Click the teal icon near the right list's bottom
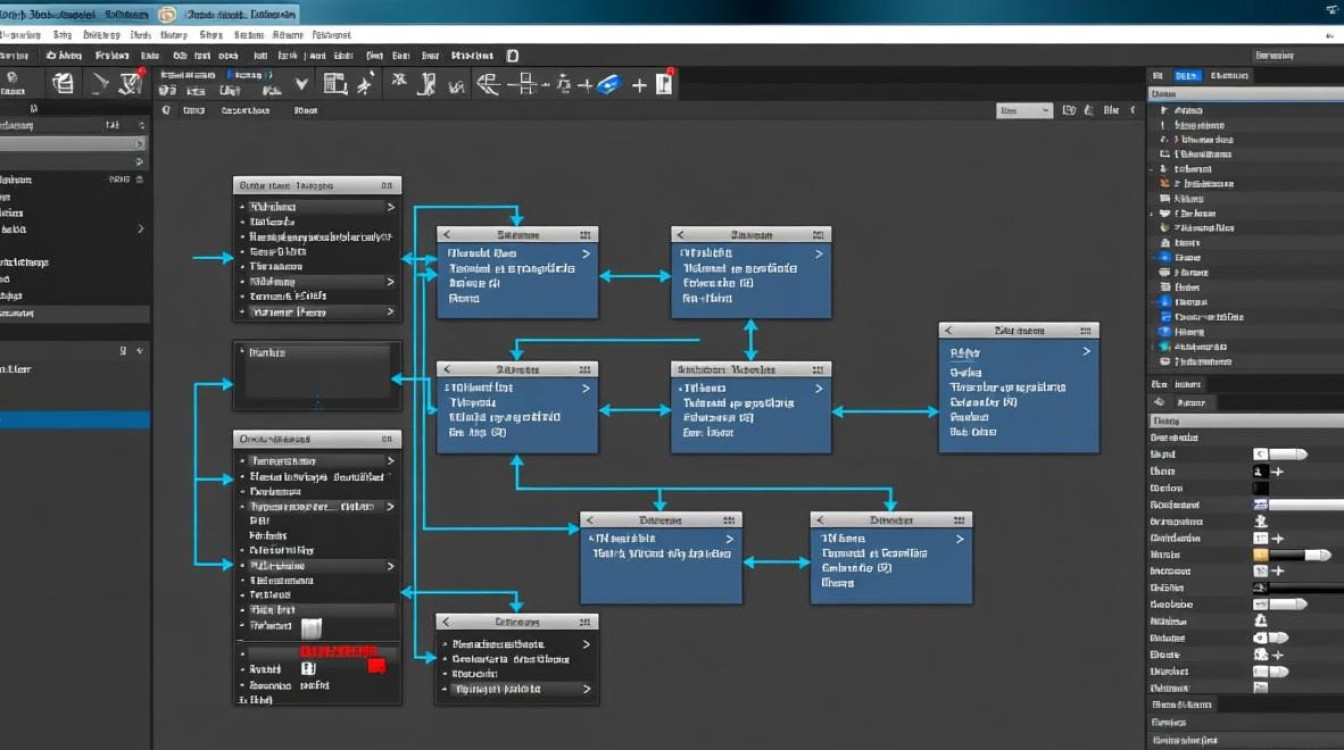Image resolution: width=1344 pixels, height=750 pixels. [1164, 346]
